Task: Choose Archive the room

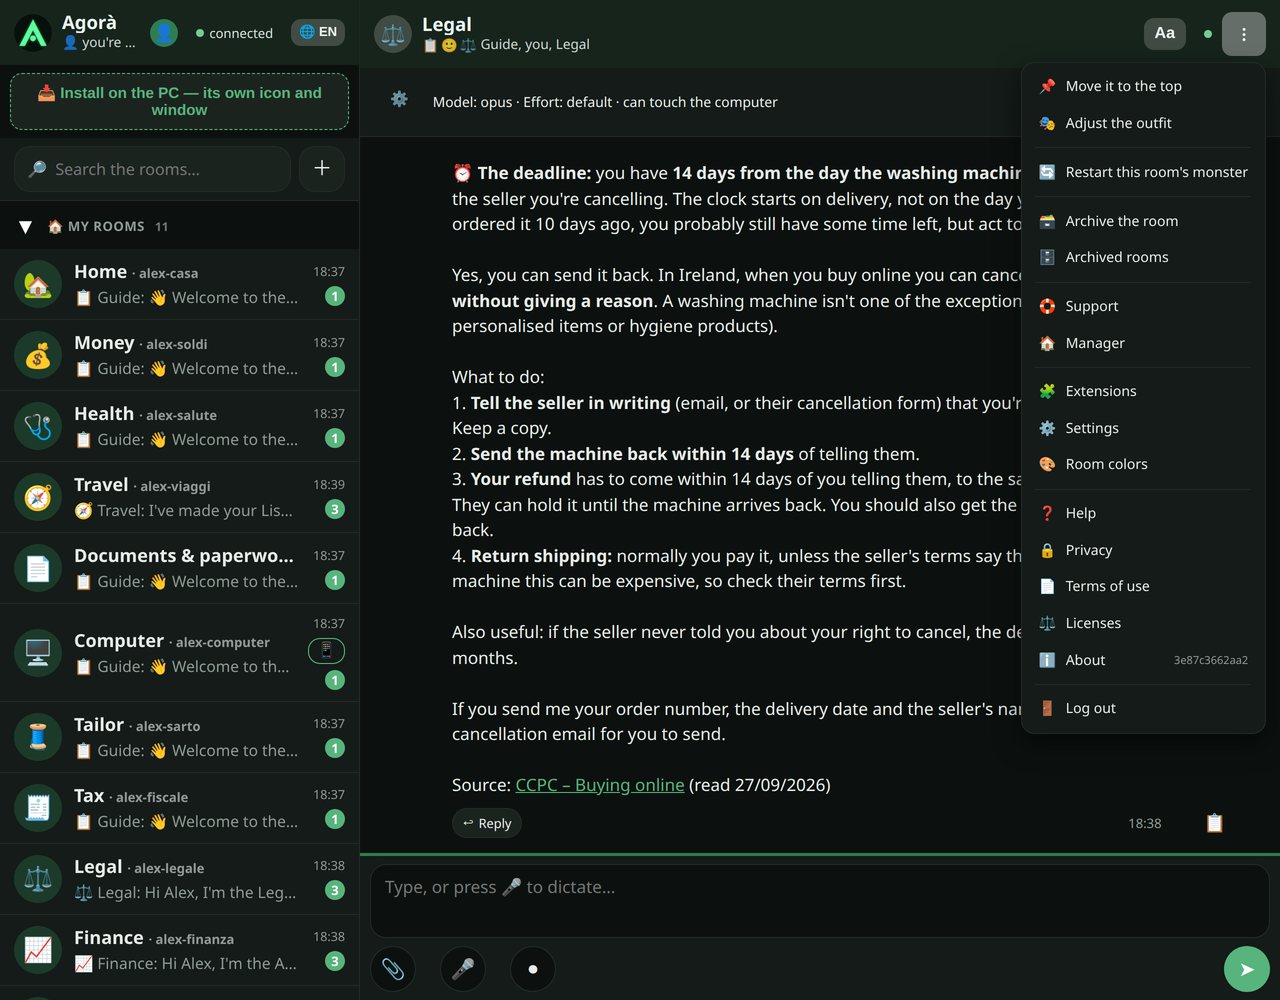Action: (x=1143, y=221)
